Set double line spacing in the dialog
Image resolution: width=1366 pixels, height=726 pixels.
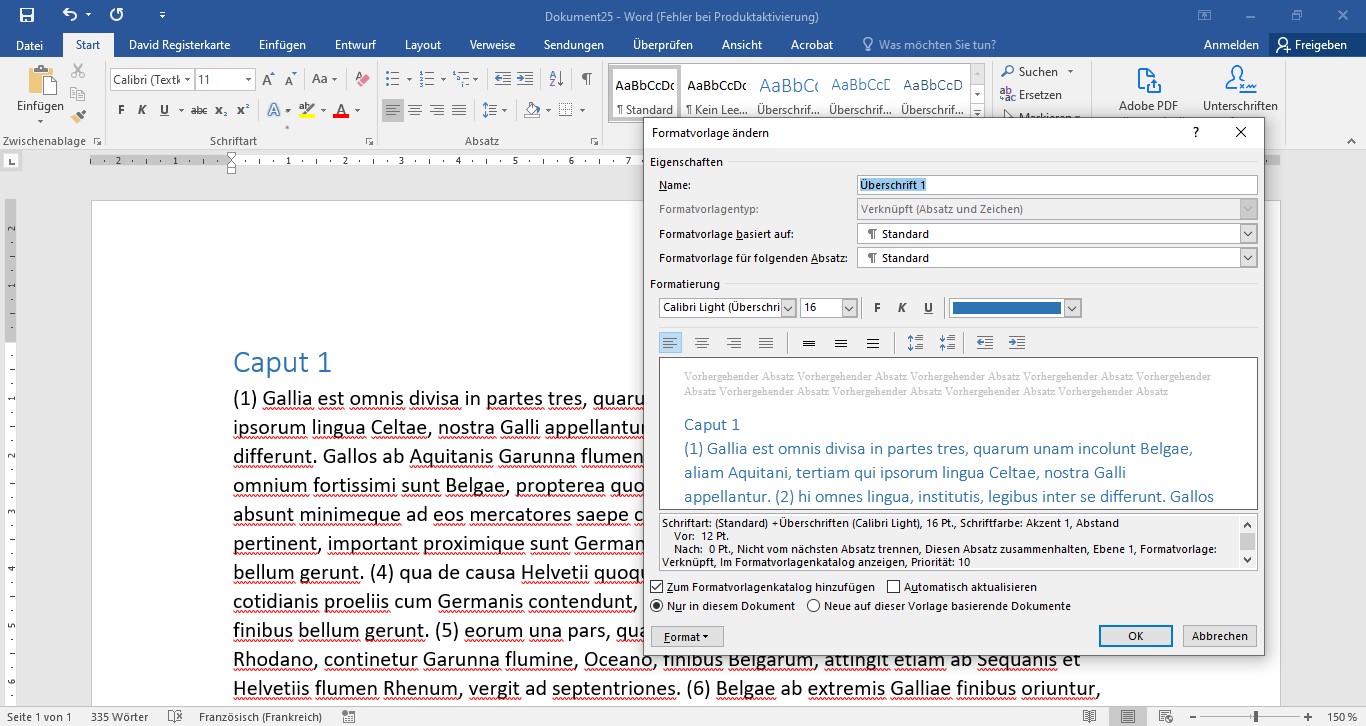[873, 343]
